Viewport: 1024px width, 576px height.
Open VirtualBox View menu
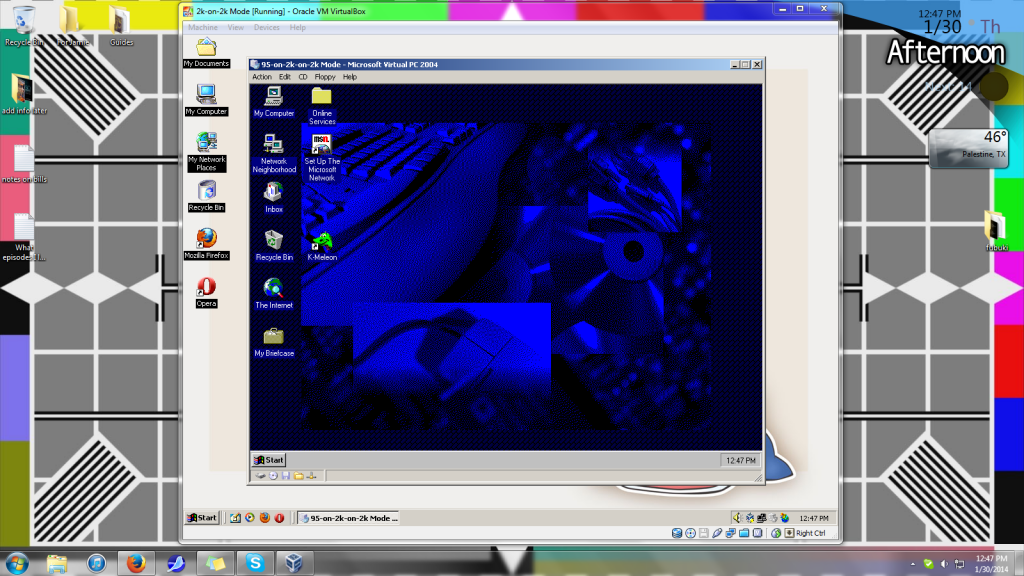point(235,27)
